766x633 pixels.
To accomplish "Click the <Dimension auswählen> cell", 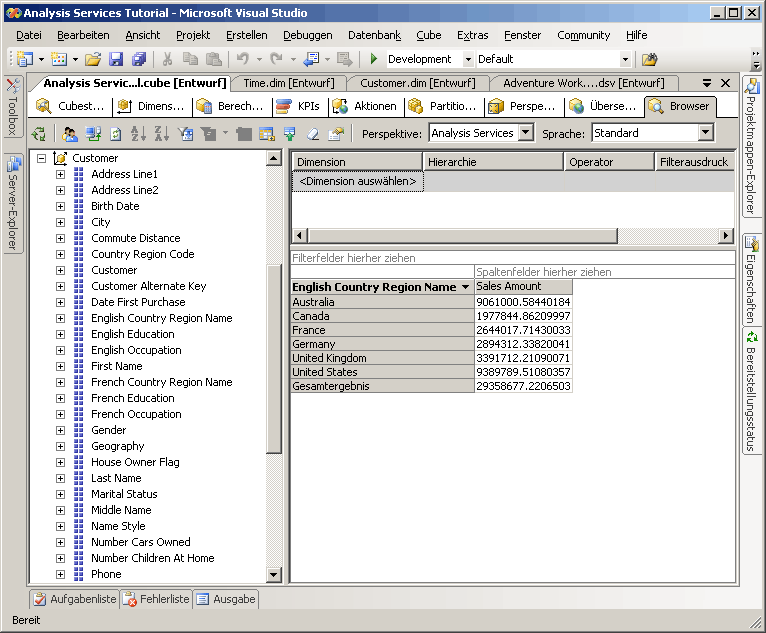I will tap(358, 181).
